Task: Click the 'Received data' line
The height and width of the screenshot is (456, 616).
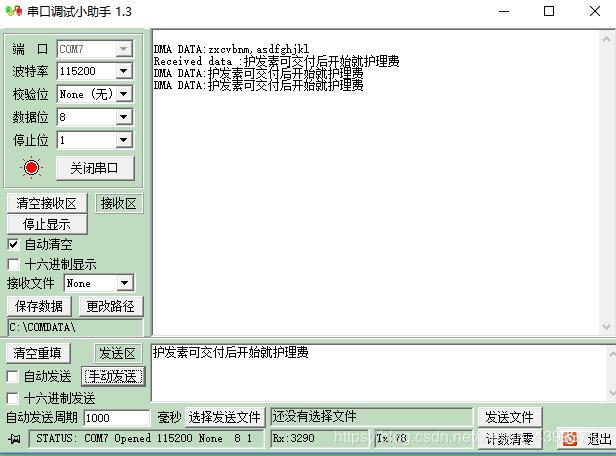Action: tap(277, 61)
